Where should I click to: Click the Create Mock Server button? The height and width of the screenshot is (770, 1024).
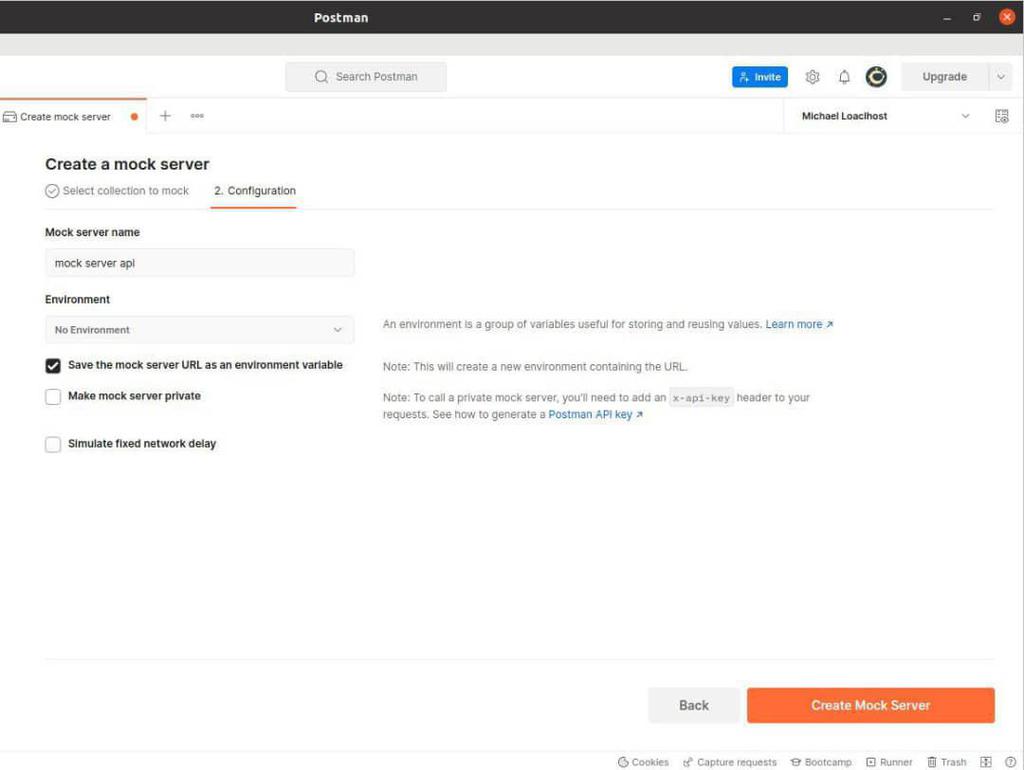tap(871, 705)
